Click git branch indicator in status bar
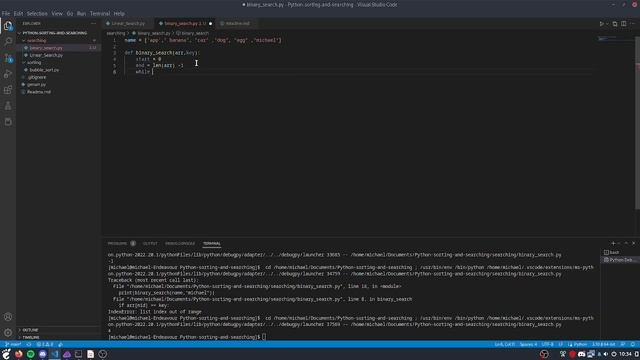640x360 pixels. [13, 344]
